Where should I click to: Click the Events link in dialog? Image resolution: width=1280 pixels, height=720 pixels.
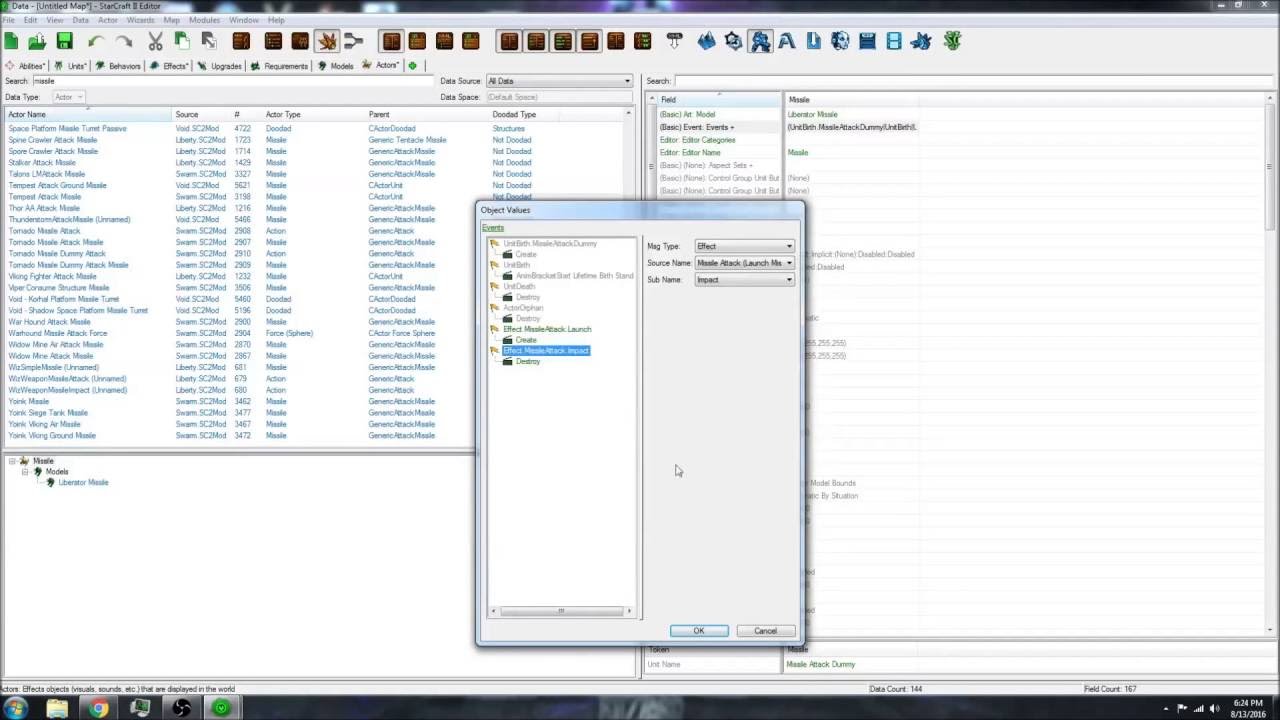493,228
